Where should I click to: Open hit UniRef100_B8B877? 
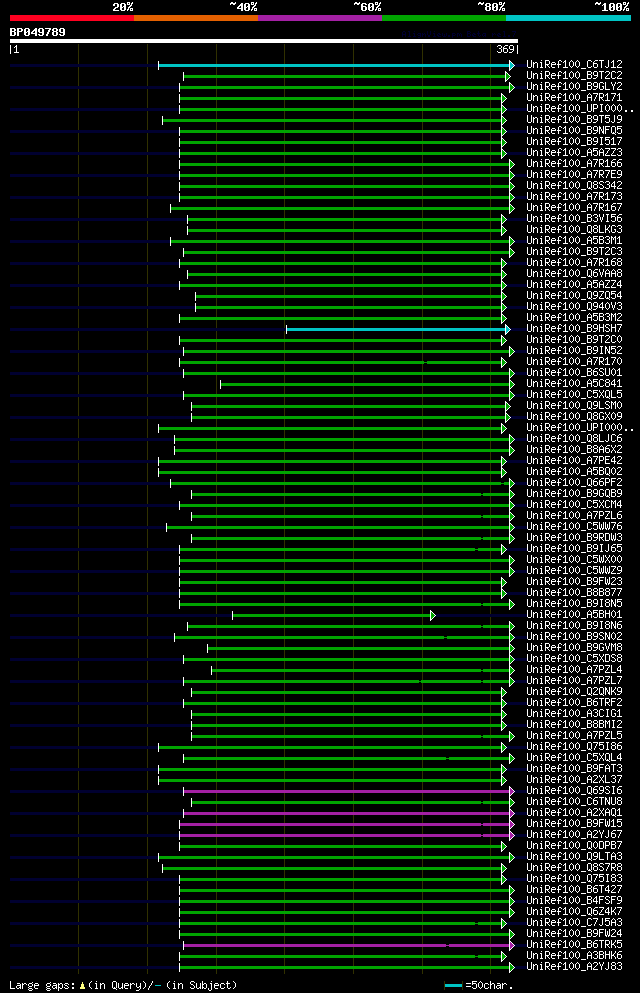[574, 593]
